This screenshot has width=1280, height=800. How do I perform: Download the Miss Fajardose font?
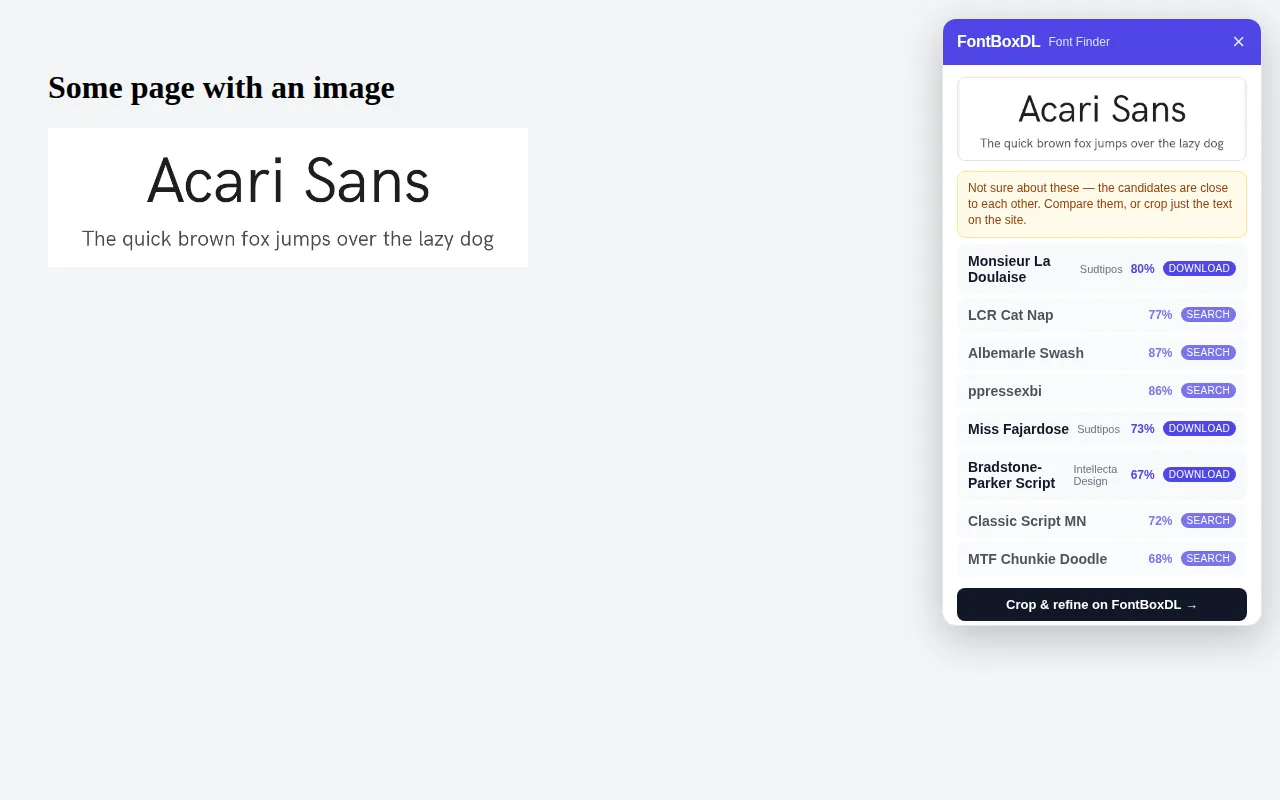tap(1199, 429)
